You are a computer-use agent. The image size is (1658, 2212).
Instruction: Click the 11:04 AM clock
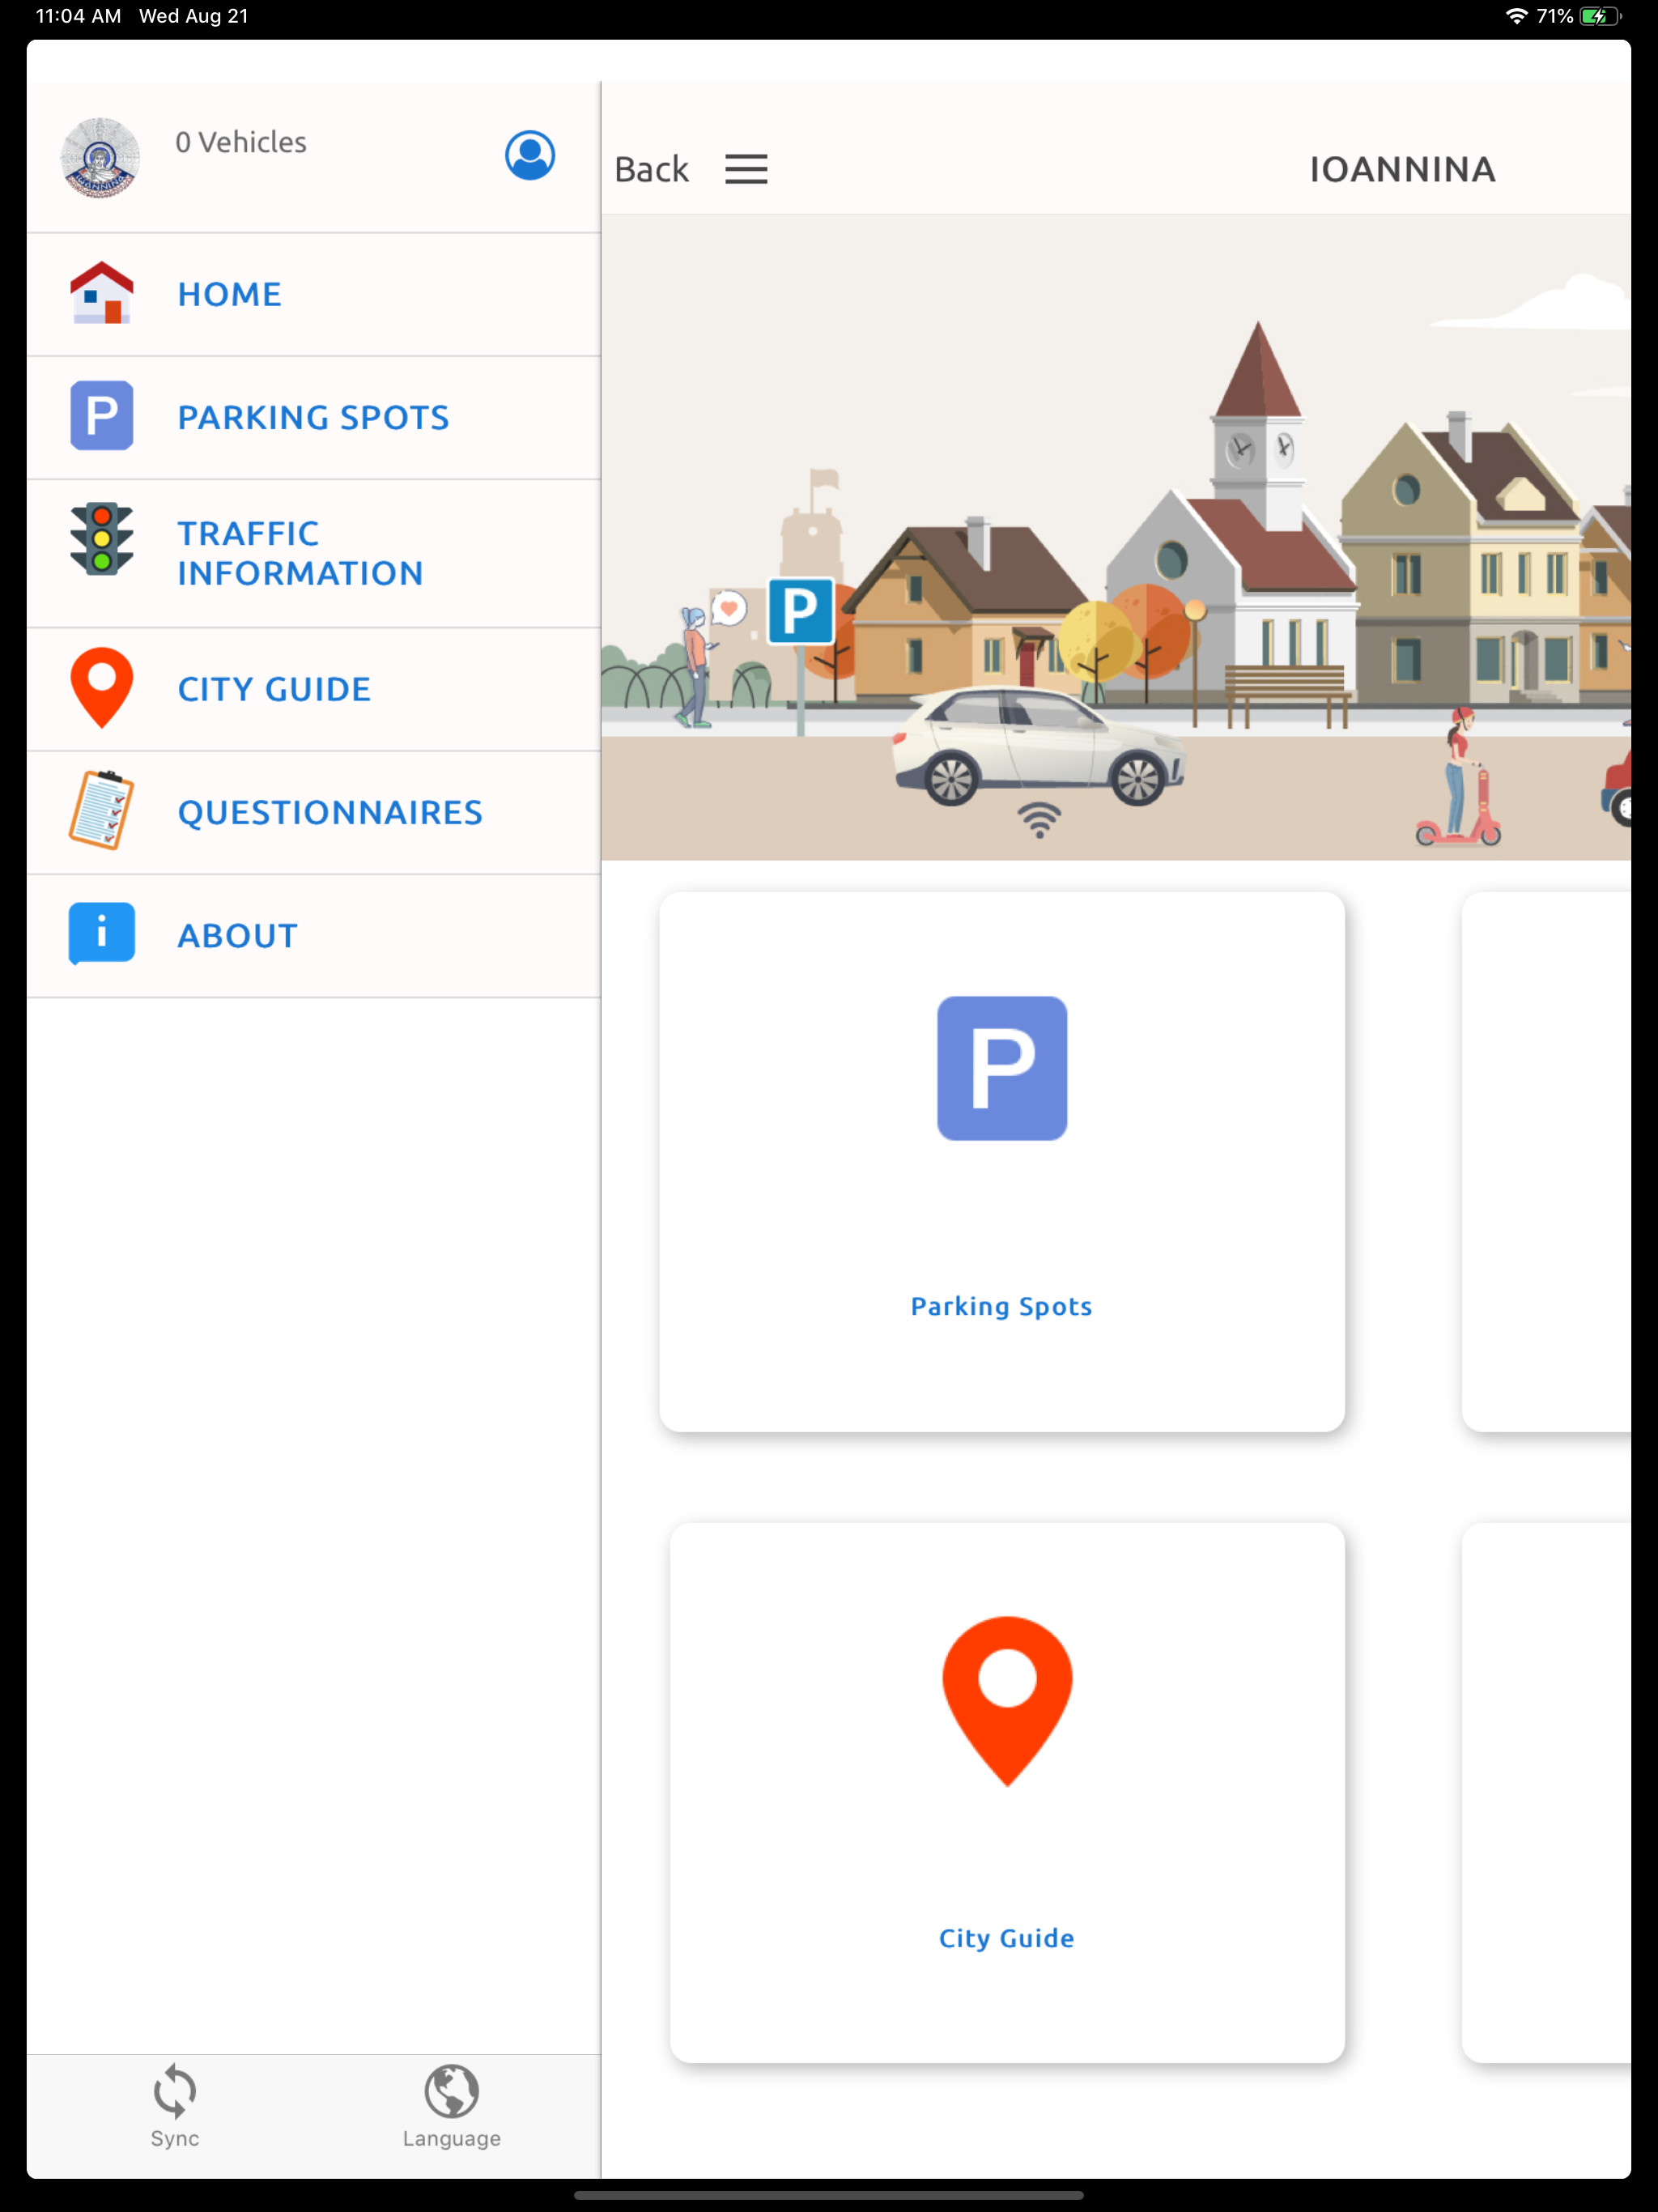(x=78, y=16)
